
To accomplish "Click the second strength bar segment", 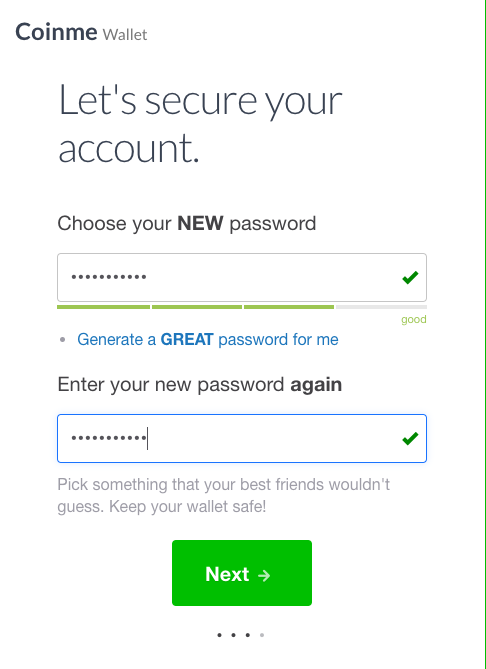I will 197,307.
